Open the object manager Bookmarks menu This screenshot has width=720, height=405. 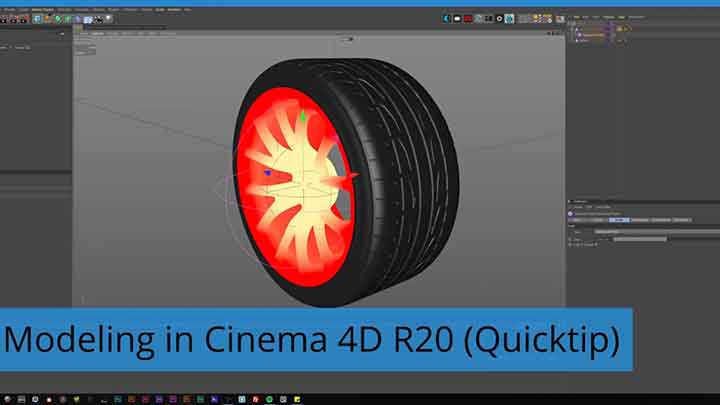point(636,17)
